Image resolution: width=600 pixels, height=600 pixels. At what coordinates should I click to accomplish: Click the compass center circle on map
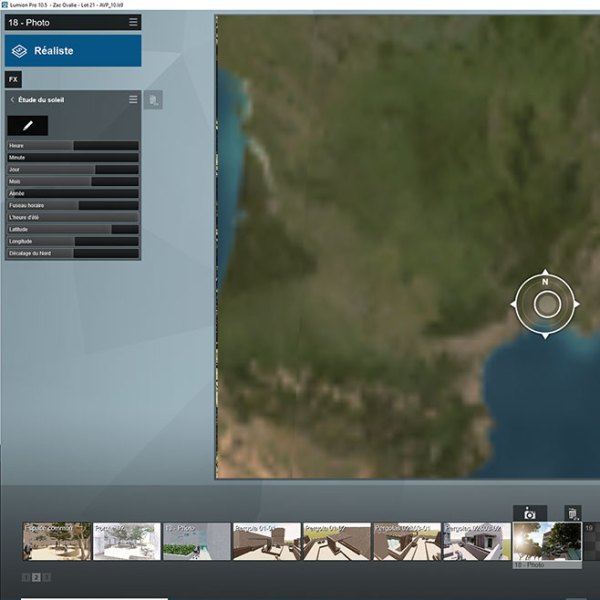547,305
